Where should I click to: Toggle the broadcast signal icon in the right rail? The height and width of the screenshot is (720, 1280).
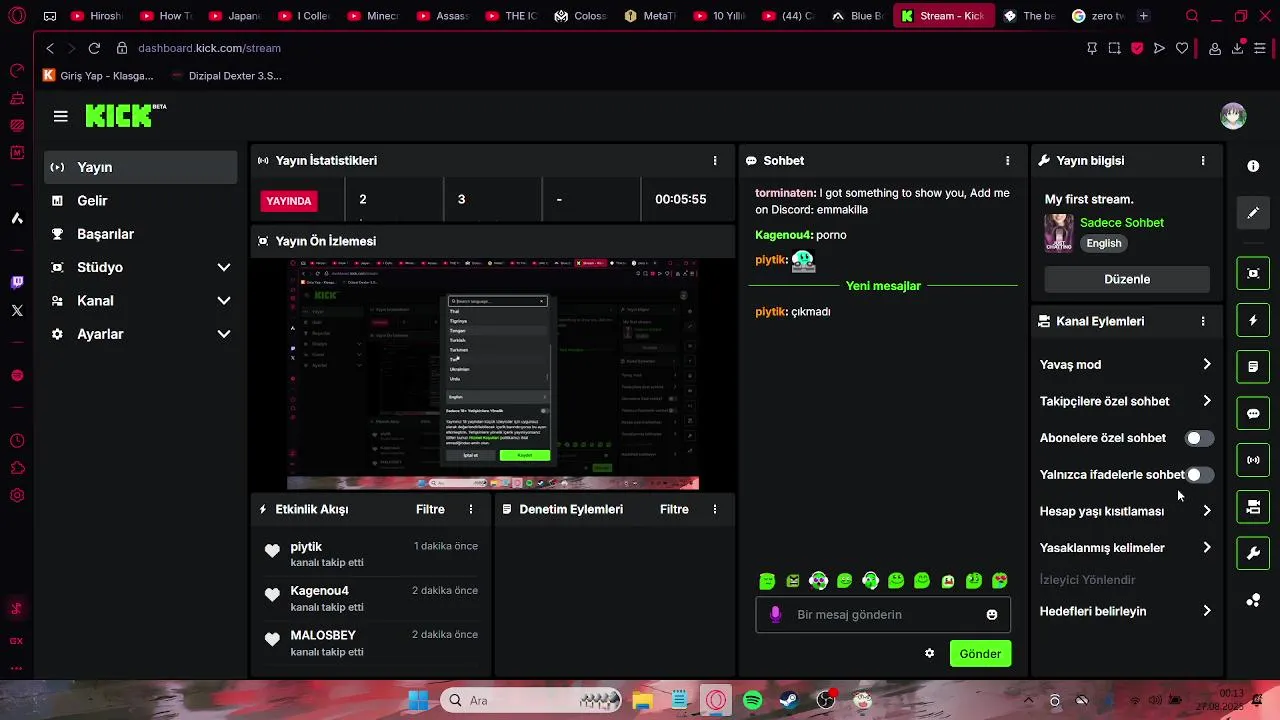(x=1253, y=460)
